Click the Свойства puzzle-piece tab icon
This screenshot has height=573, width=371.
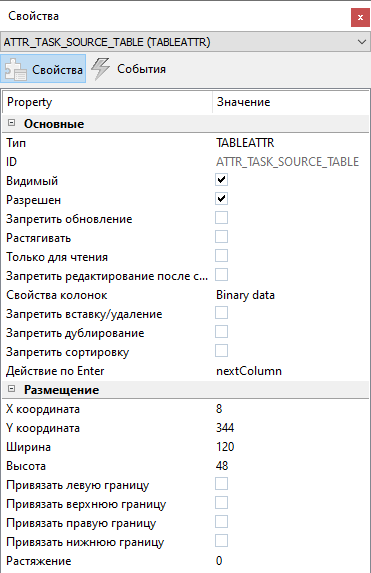pos(15,69)
